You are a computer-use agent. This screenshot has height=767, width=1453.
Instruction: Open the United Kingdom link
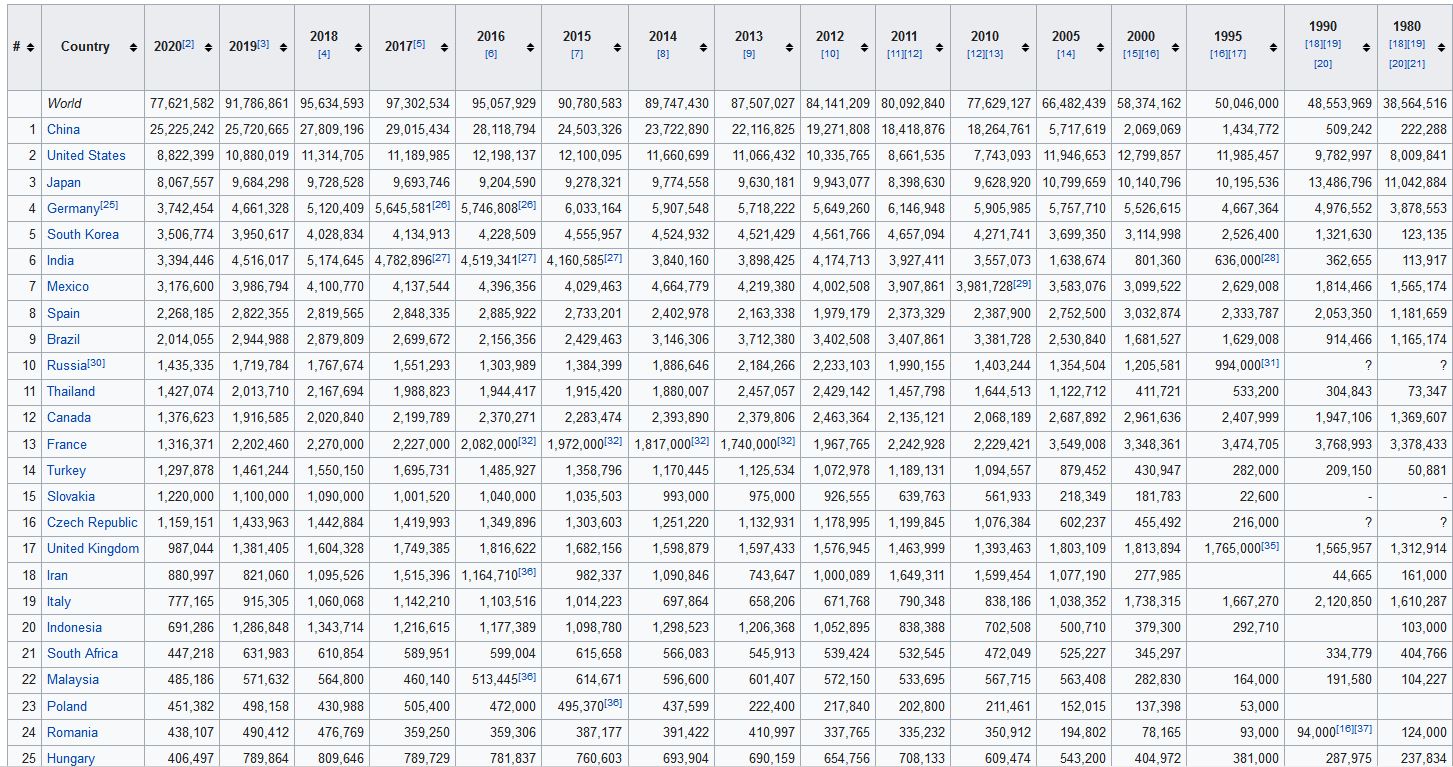tap(93, 548)
